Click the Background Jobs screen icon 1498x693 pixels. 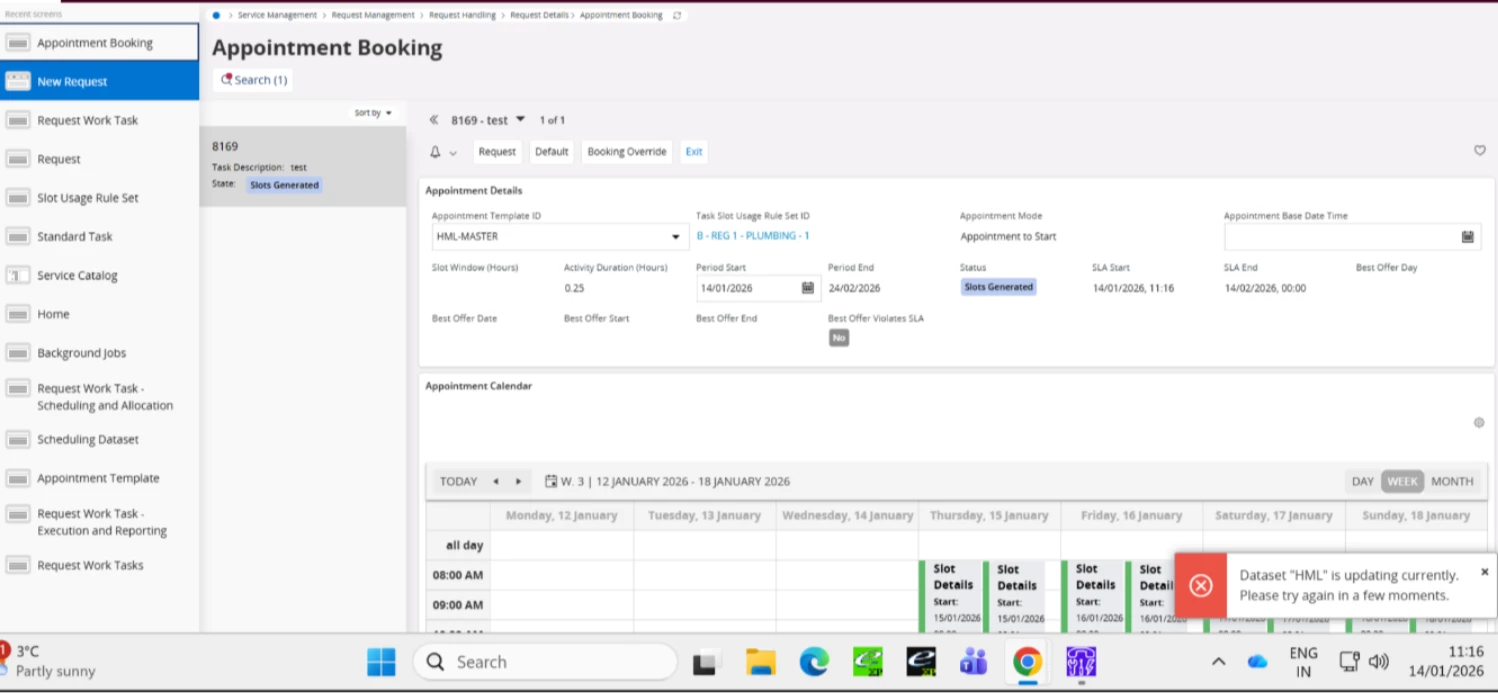[x=18, y=353]
